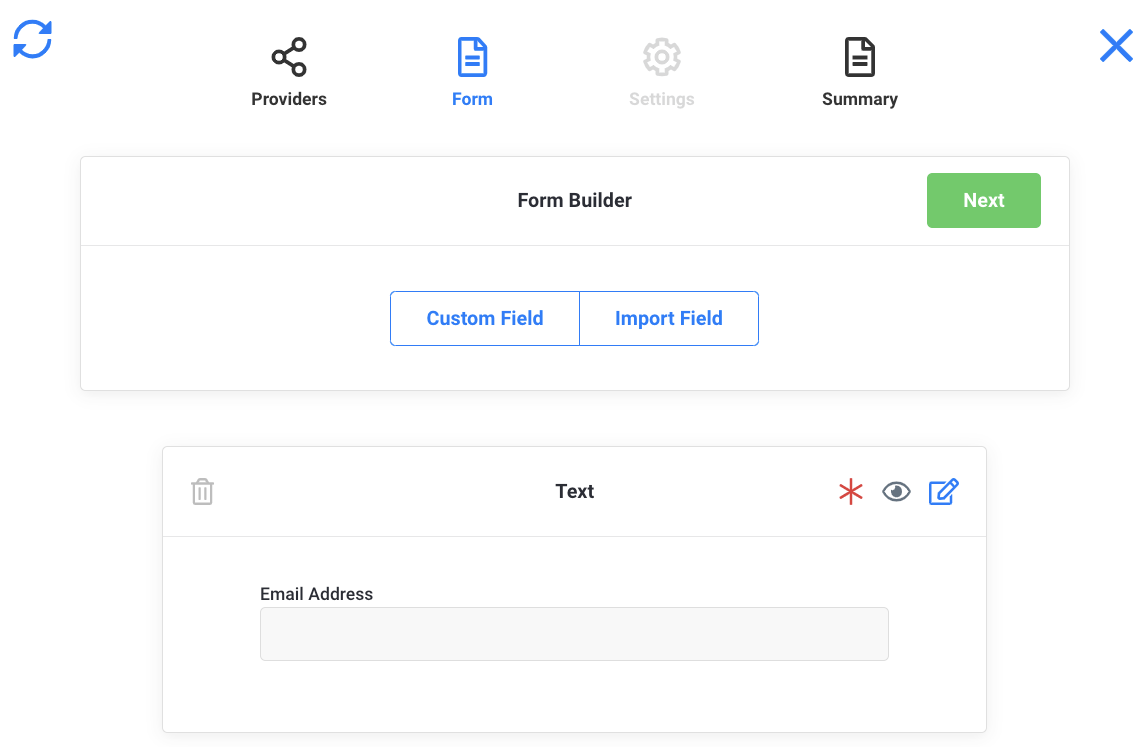Add a Custom Field
This screenshot has width=1146, height=747.
[485, 318]
